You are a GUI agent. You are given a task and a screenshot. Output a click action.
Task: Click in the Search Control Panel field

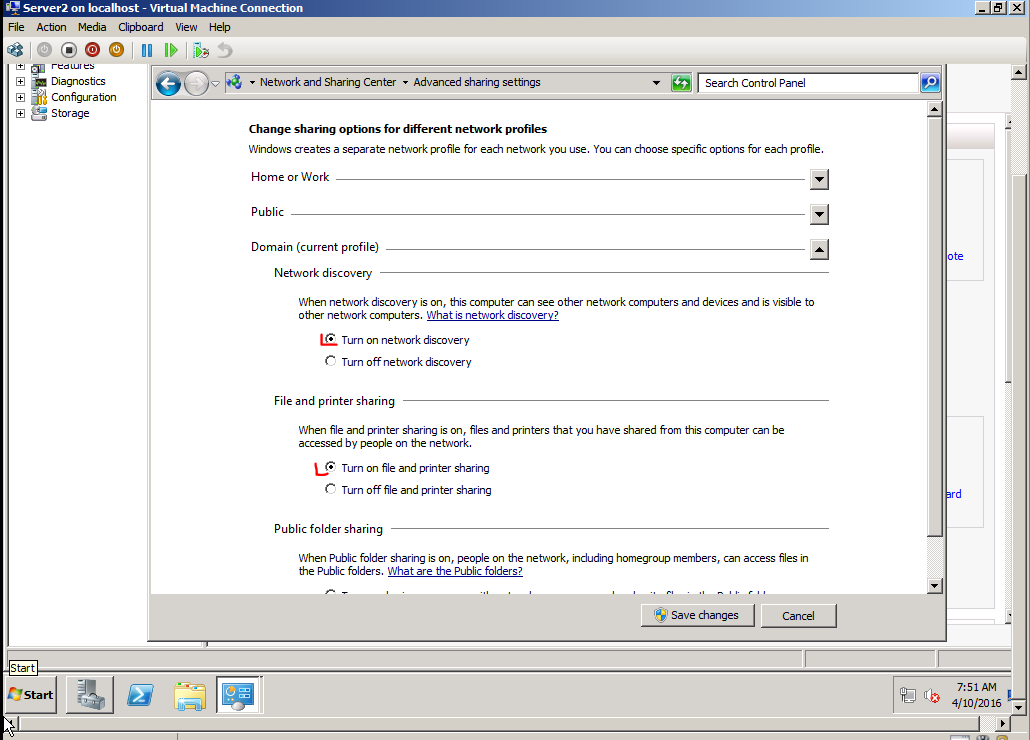(808, 83)
